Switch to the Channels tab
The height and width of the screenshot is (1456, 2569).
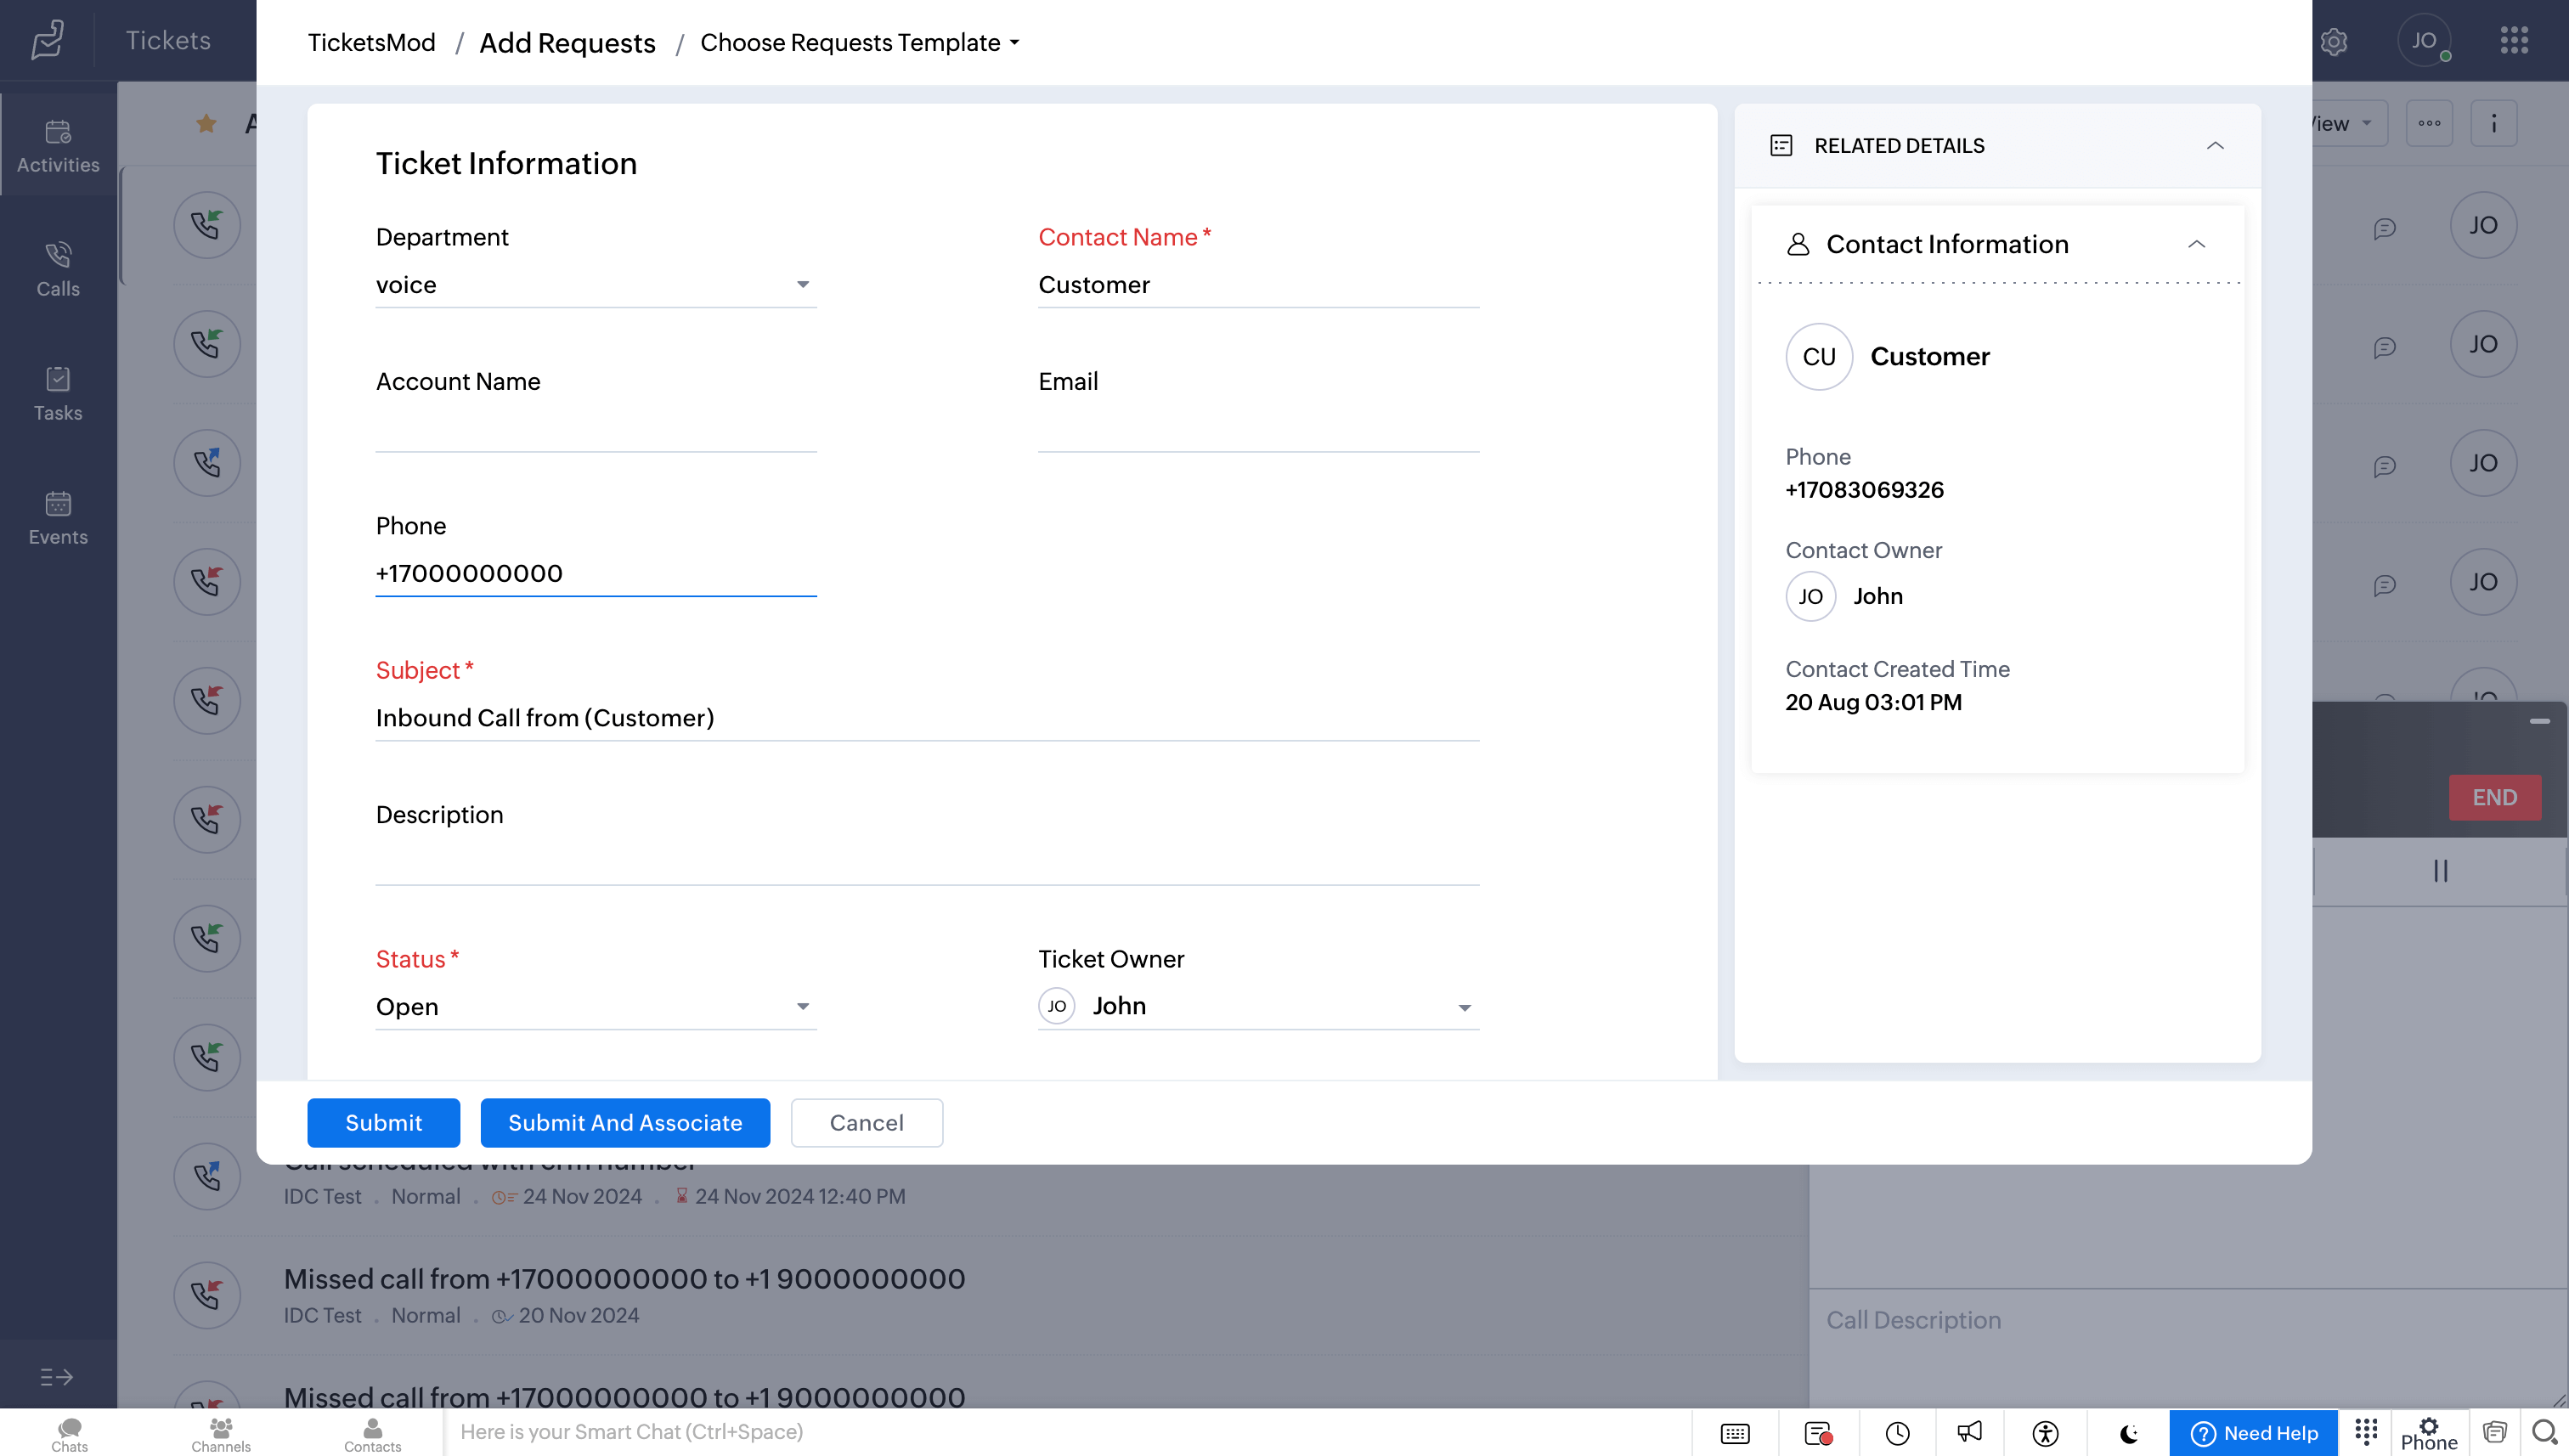(x=221, y=1433)
